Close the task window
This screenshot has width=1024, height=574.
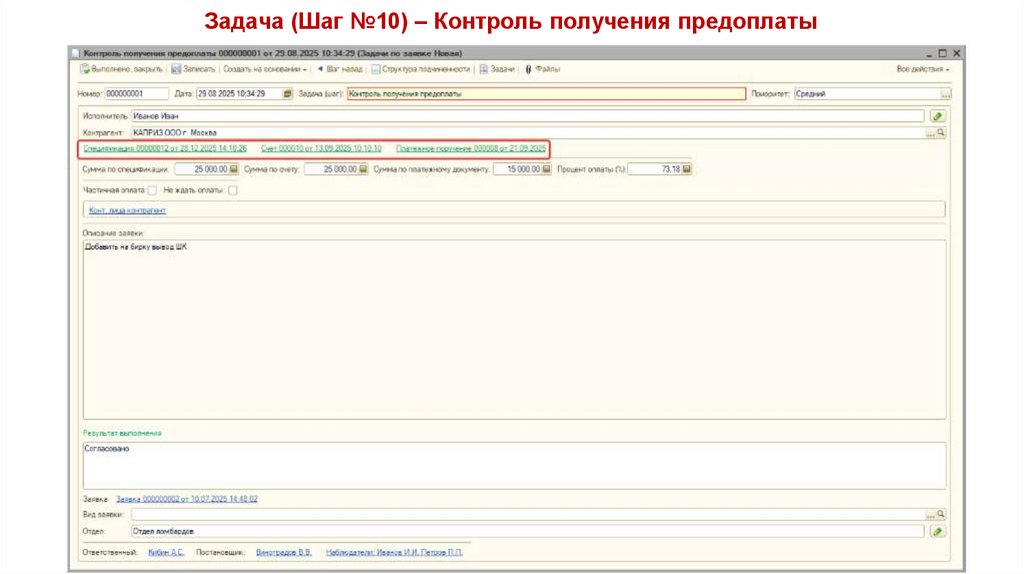957,53
